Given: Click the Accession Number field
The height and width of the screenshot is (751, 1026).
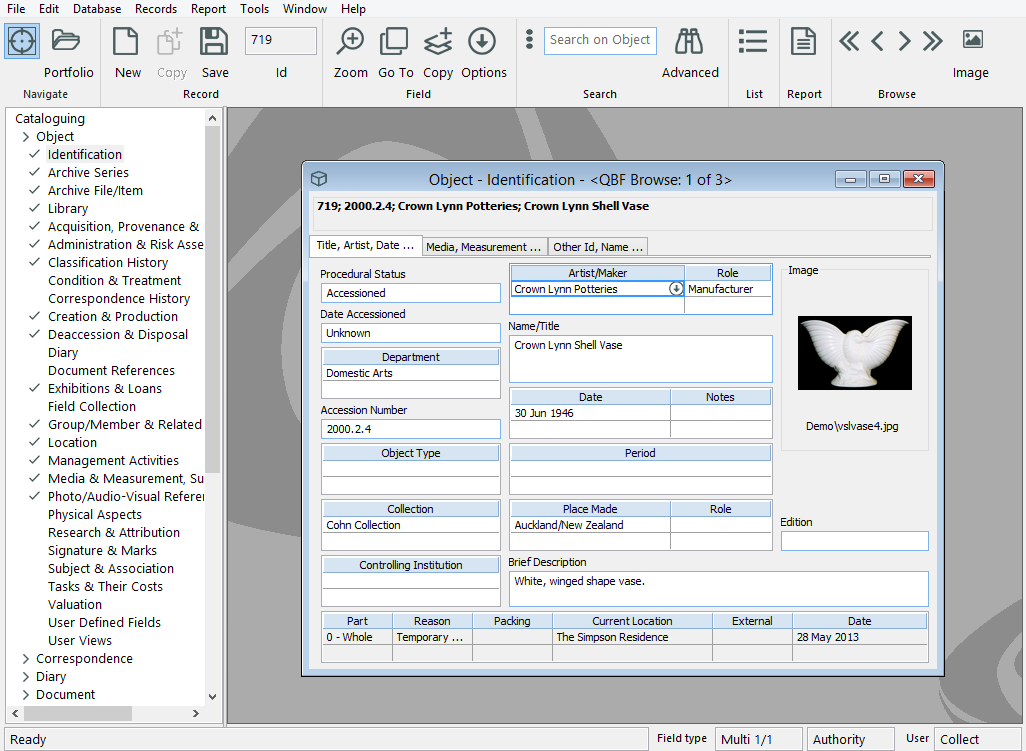Looking at the screenshot, I should click(411, 429).
